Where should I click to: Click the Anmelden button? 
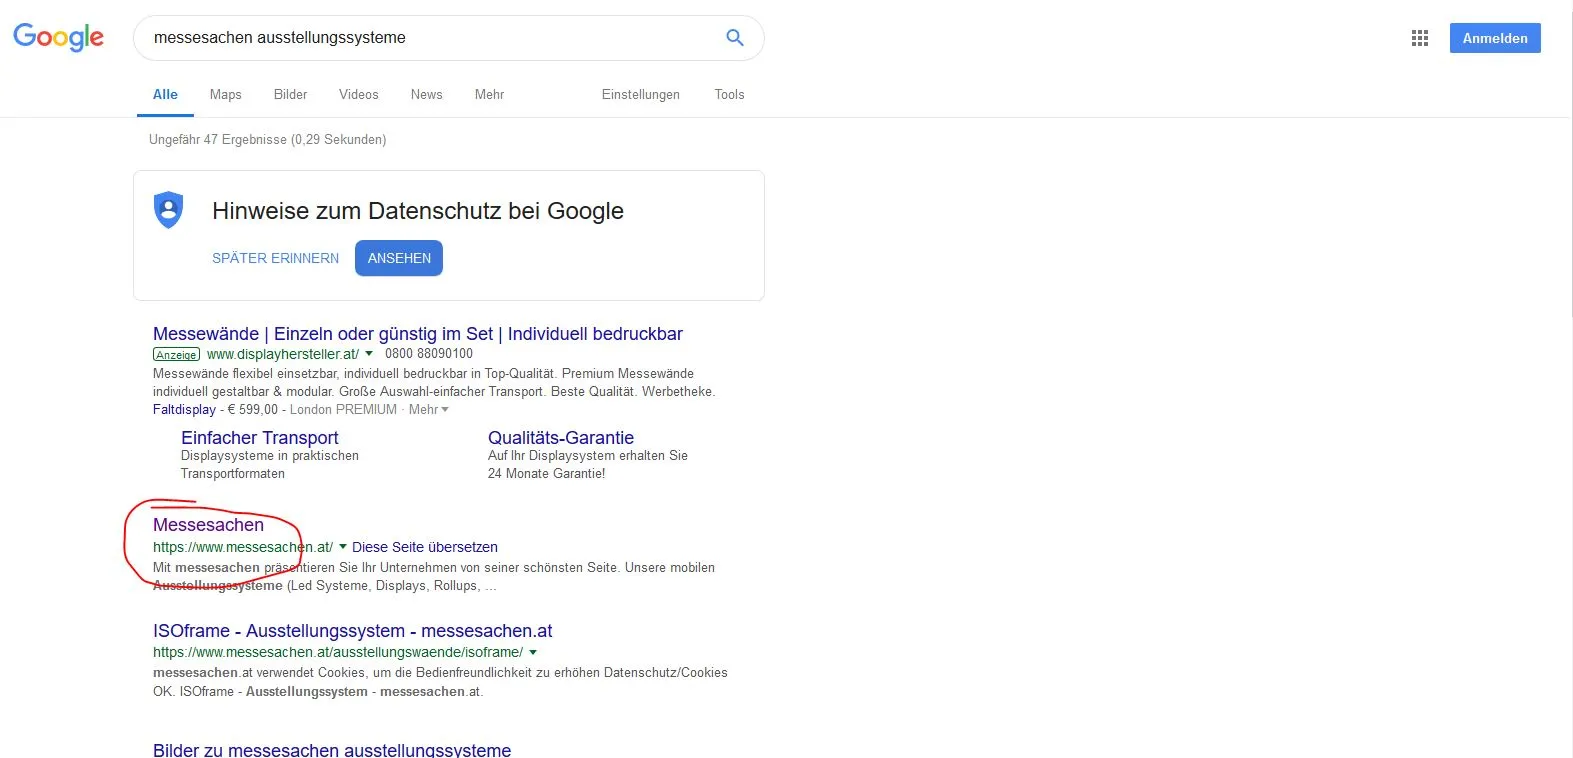click(x=1495, y=38)
